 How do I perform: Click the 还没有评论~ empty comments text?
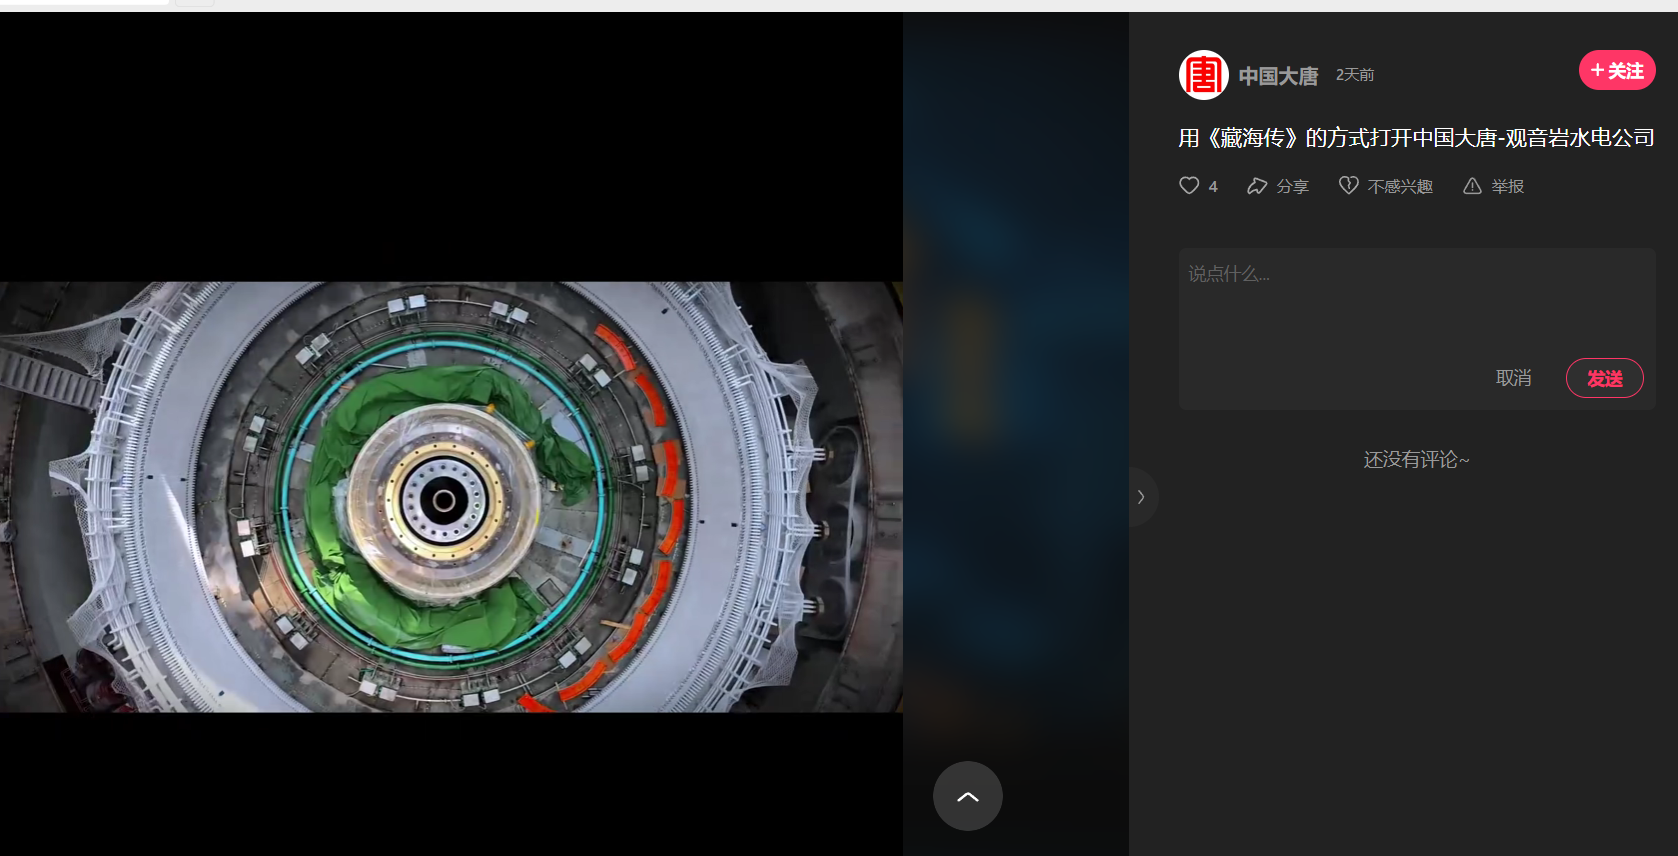tap(1416, 460)
